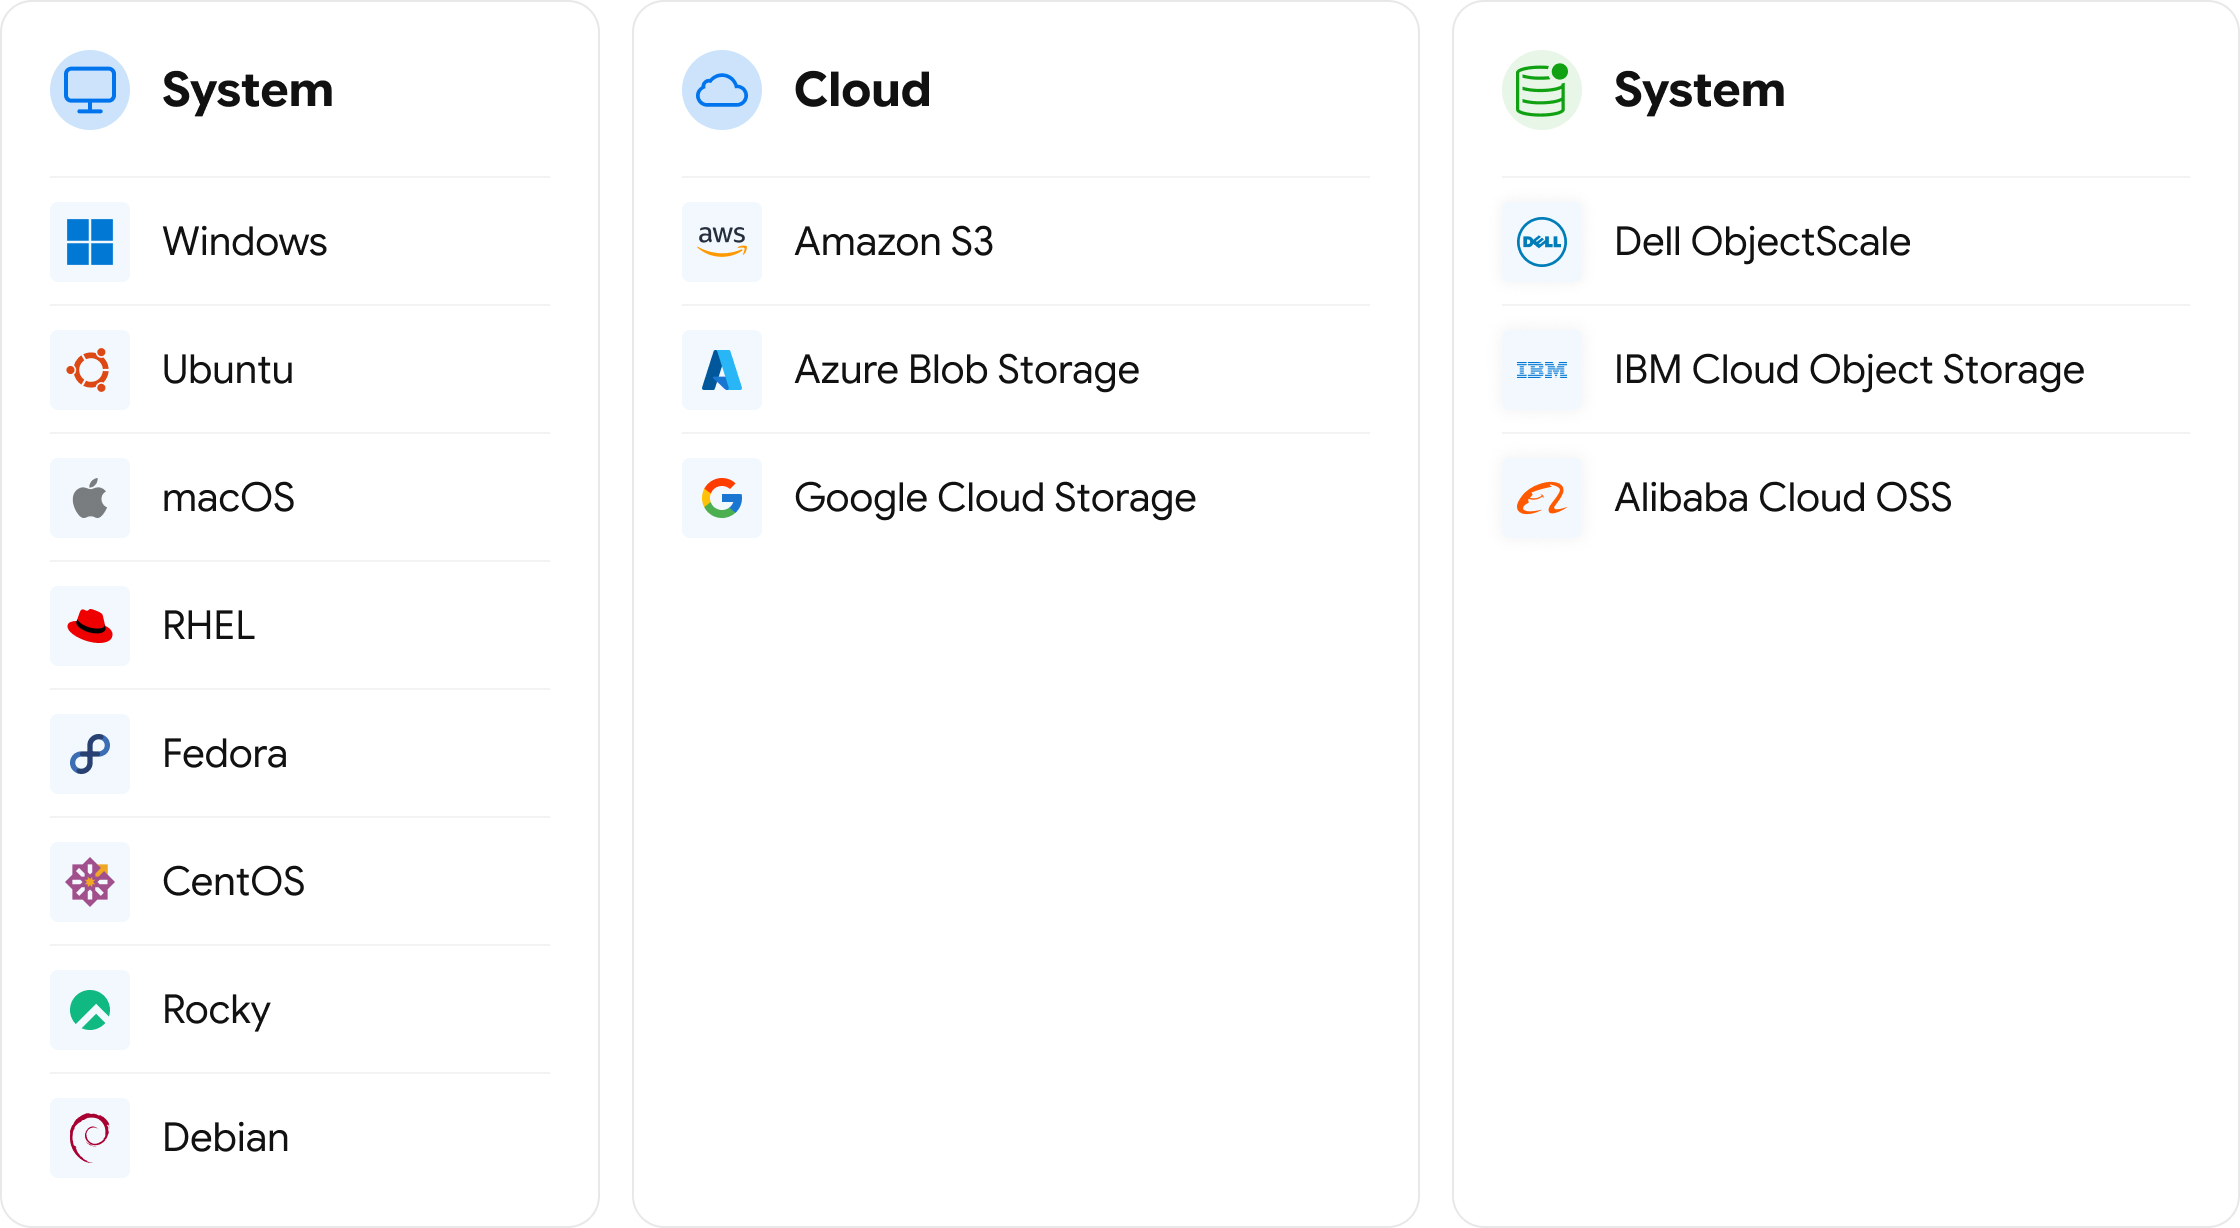Screen dimensions: 2240x1228
Task: Choose Azure Blob Storage text
Action: (x=967, y=370)
